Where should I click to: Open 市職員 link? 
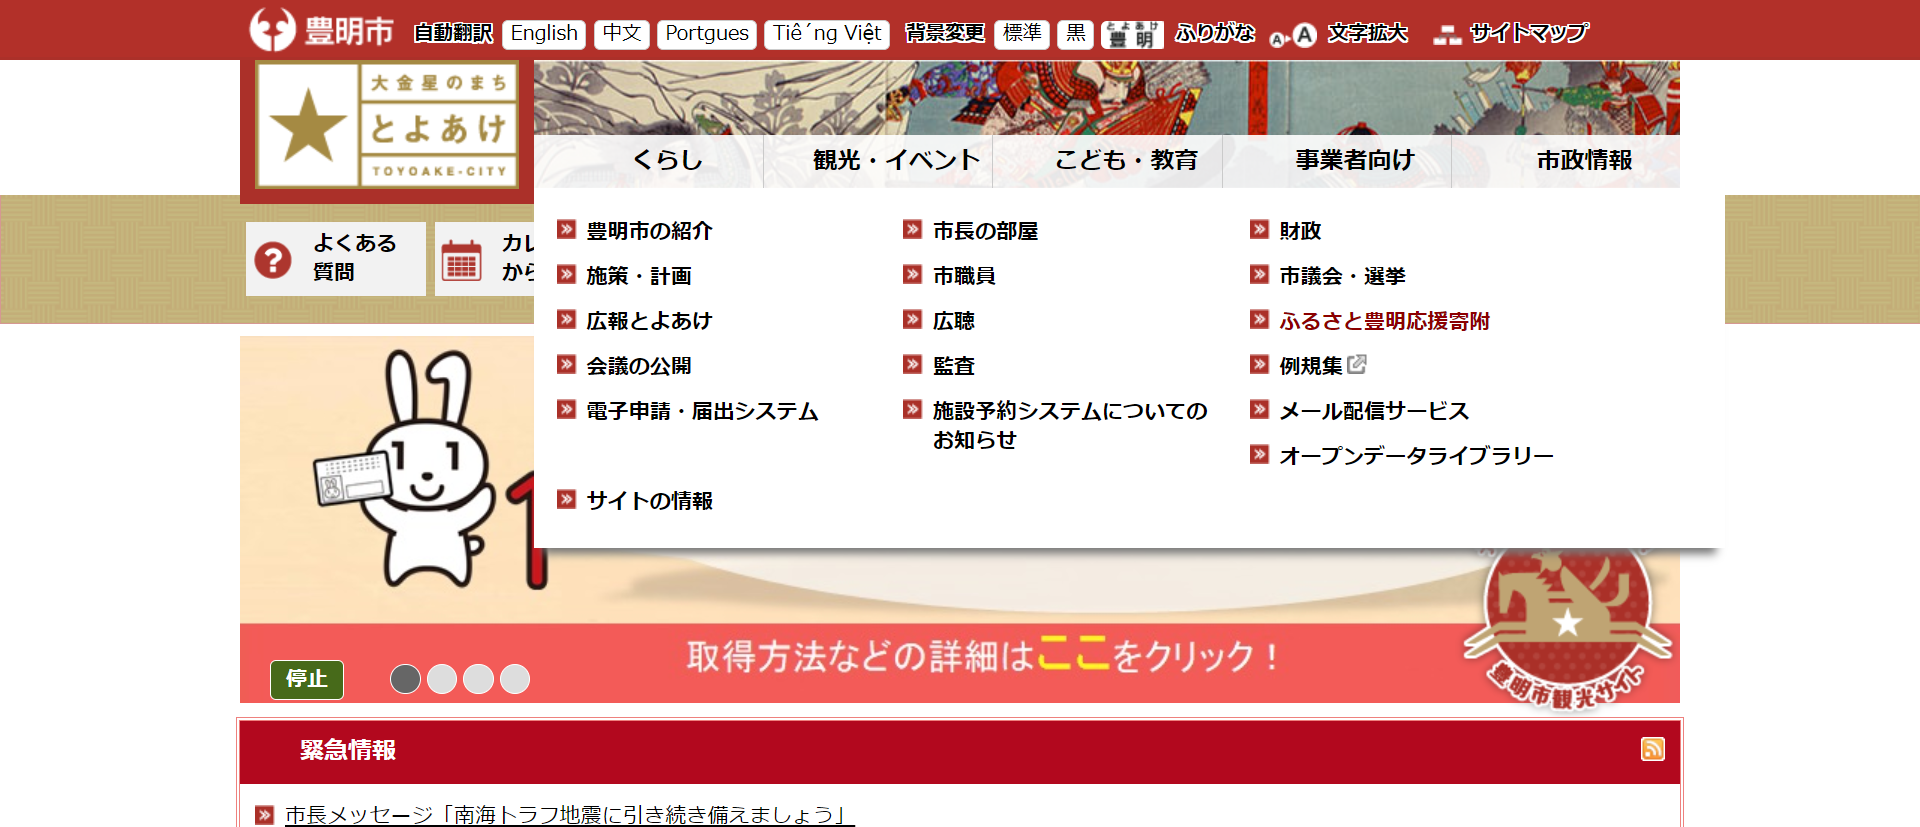tap(964, 276)
